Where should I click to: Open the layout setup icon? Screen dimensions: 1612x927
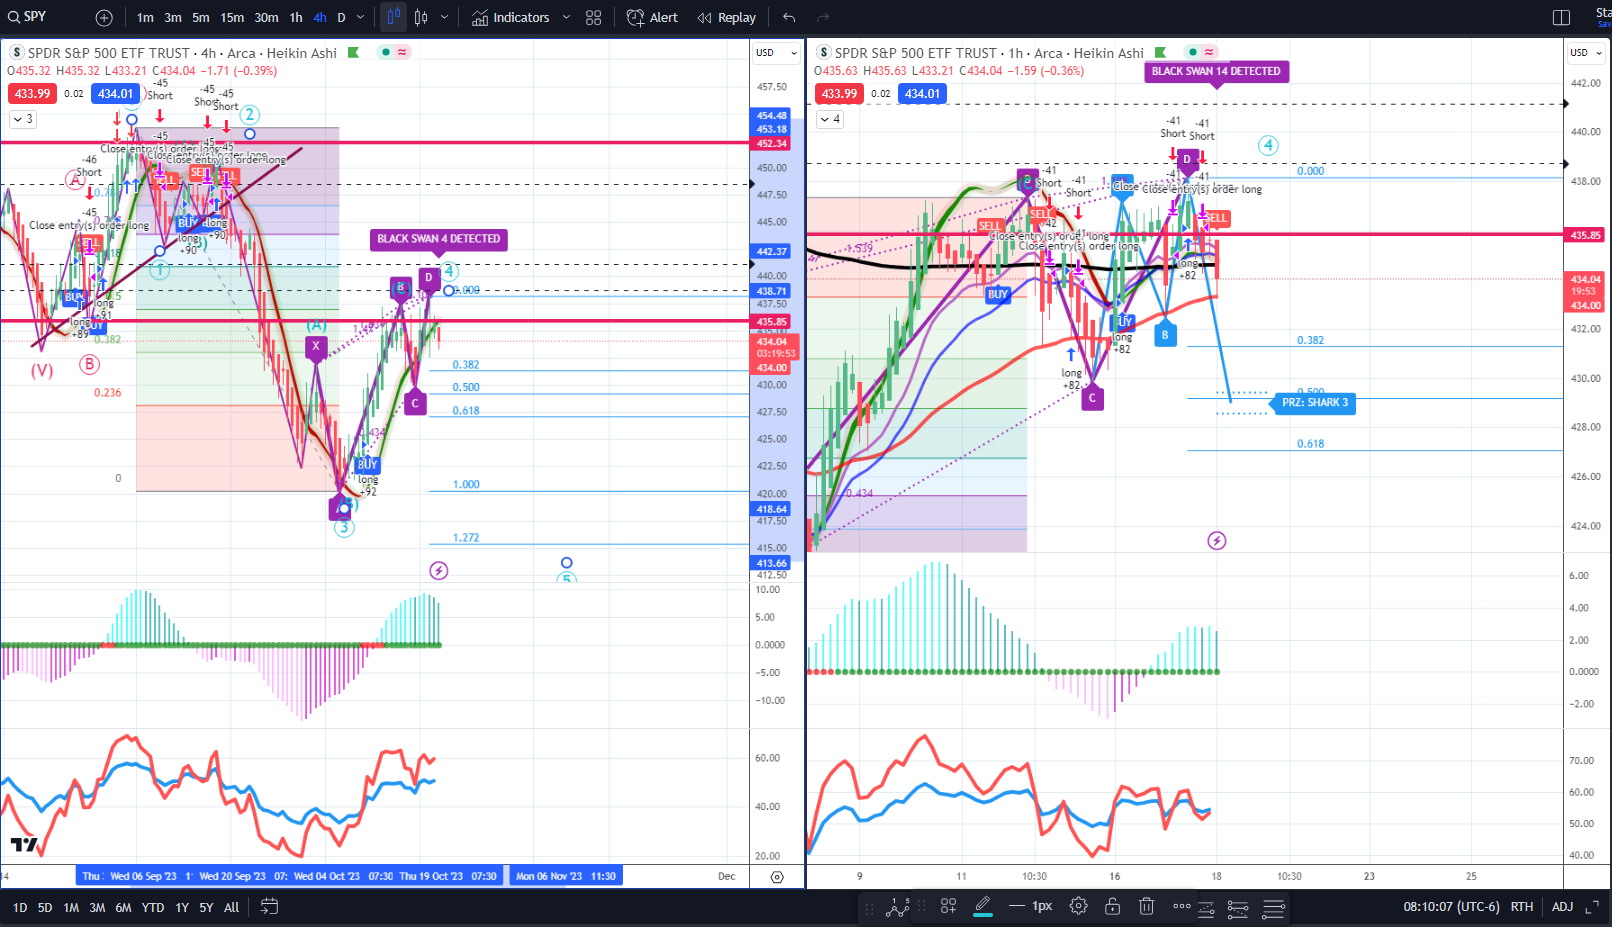1561,18
